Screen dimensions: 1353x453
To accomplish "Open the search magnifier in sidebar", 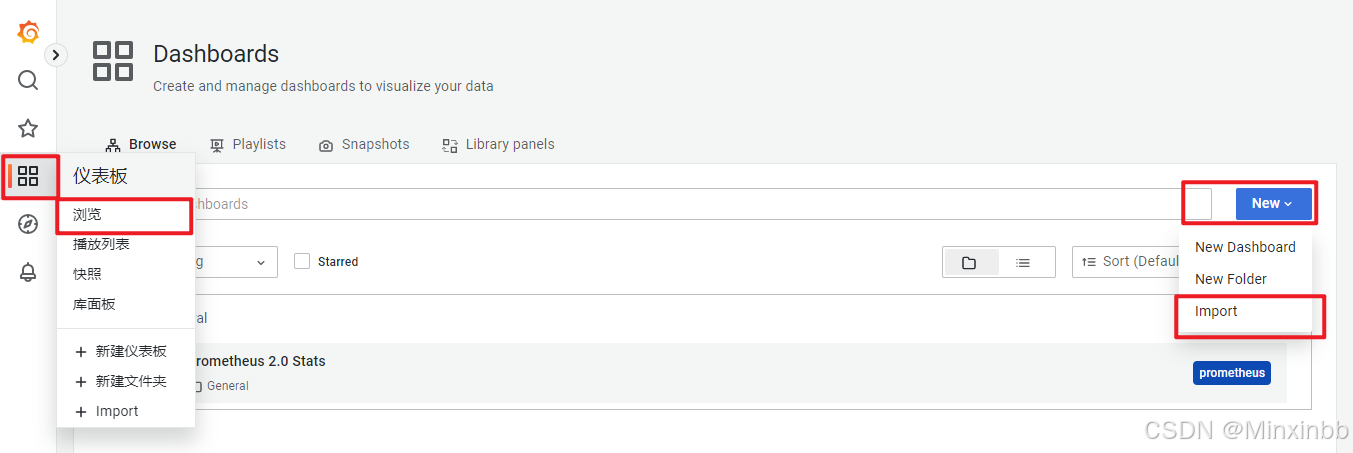I will pyautogui.click(x=28, y=80).
